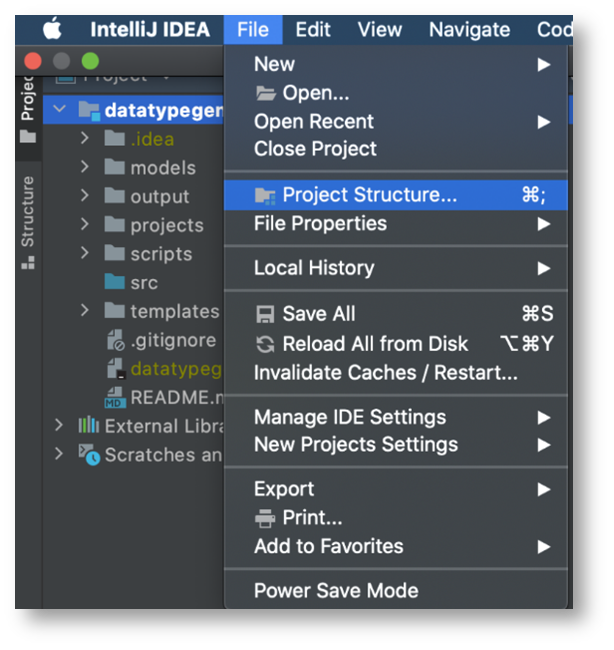Expand the projects folder chevron
This screenshot has height=650, width=614.
[85, 224]
